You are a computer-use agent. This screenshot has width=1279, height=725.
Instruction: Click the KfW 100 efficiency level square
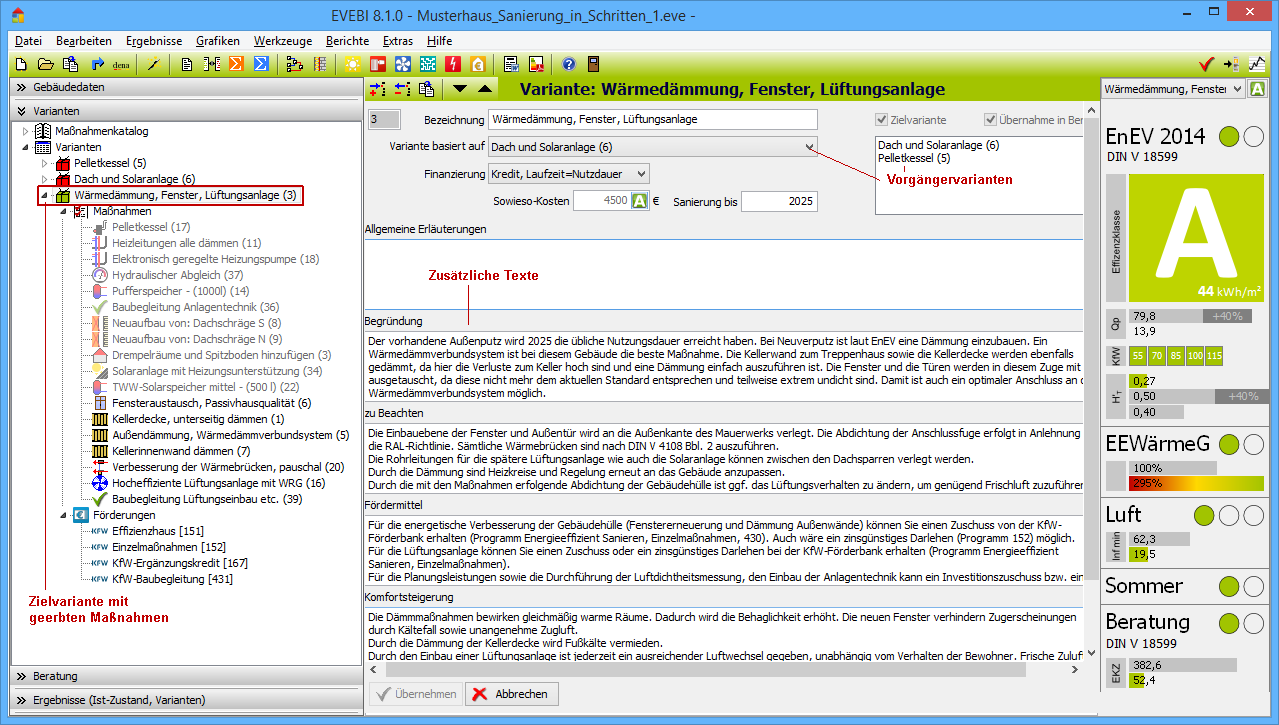[x=1194, y=356]
